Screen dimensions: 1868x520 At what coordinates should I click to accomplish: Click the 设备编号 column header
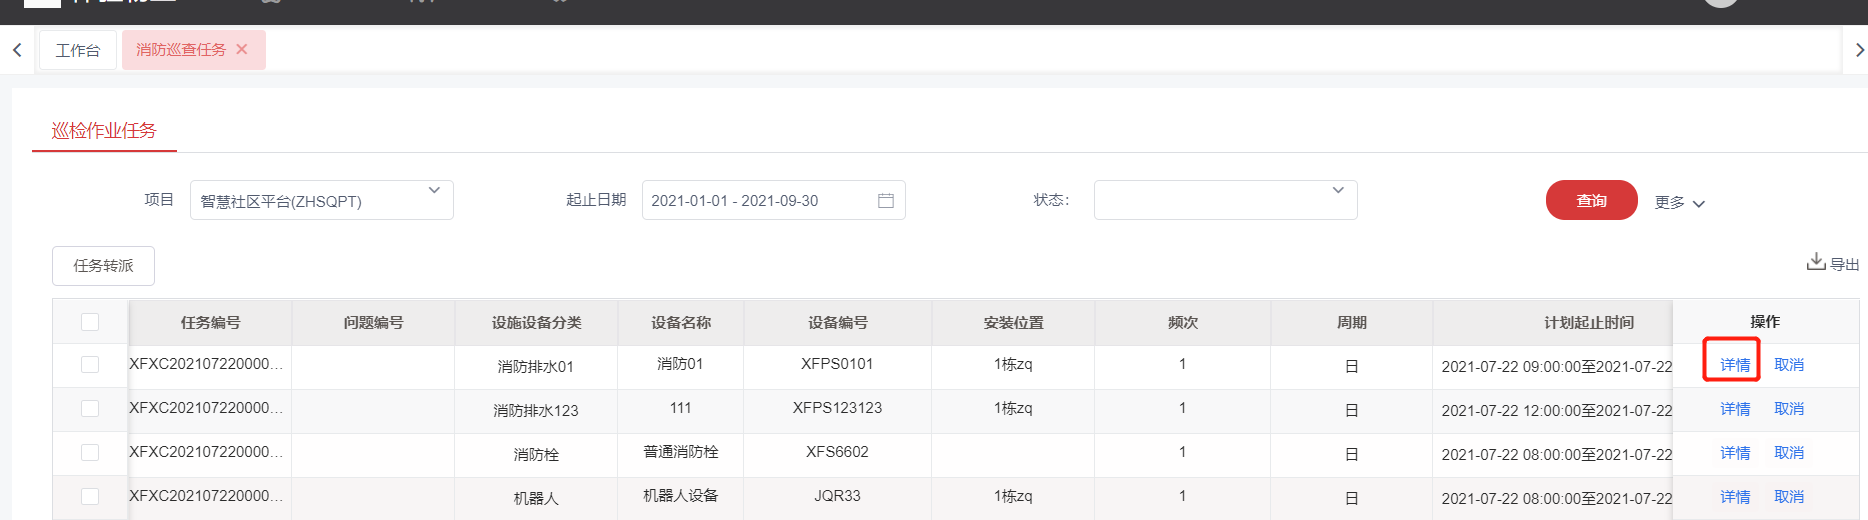tap(838, 322)
